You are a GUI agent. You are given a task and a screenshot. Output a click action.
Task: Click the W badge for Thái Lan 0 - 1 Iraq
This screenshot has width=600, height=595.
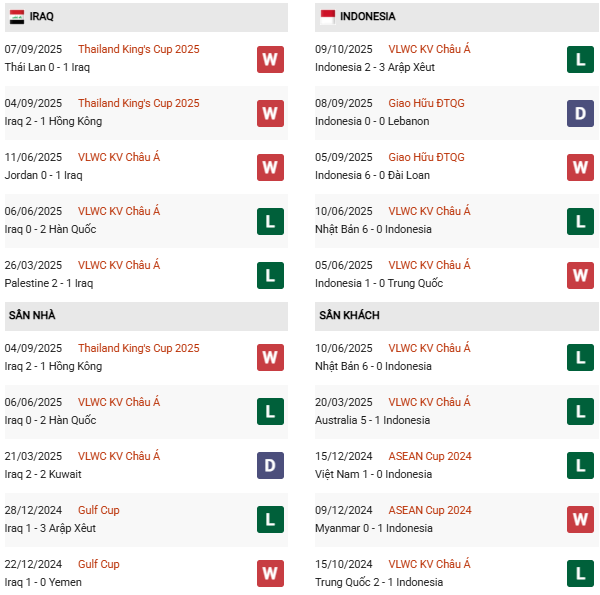[x=270, y=59]
